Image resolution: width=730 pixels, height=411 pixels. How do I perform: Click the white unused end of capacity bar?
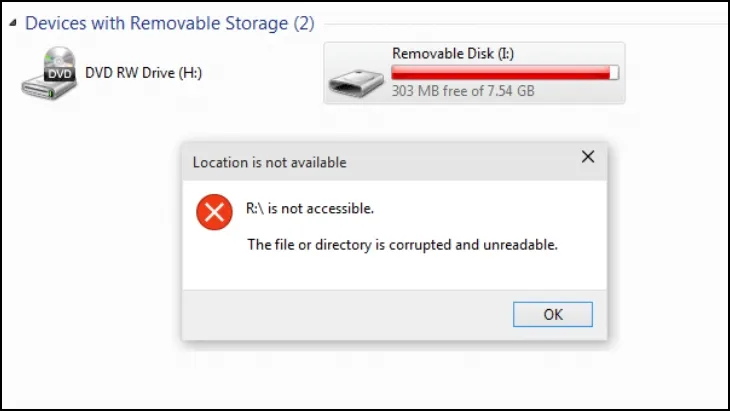tap(614, 73)
